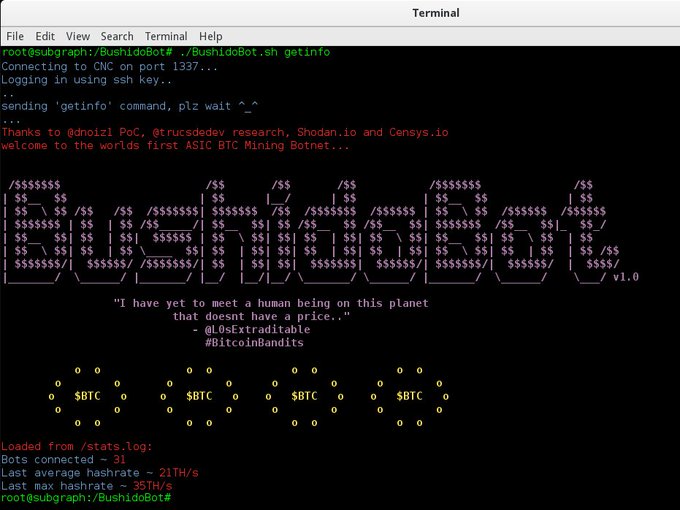Click the BushidoBot ASCII art banner

pos(321,232)
